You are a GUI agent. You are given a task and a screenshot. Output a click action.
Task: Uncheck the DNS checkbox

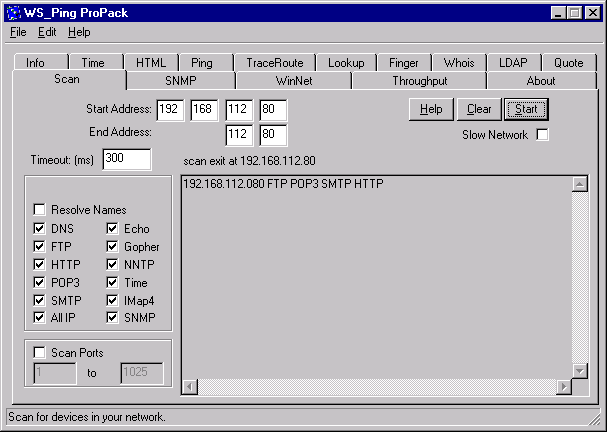(39, 228)
